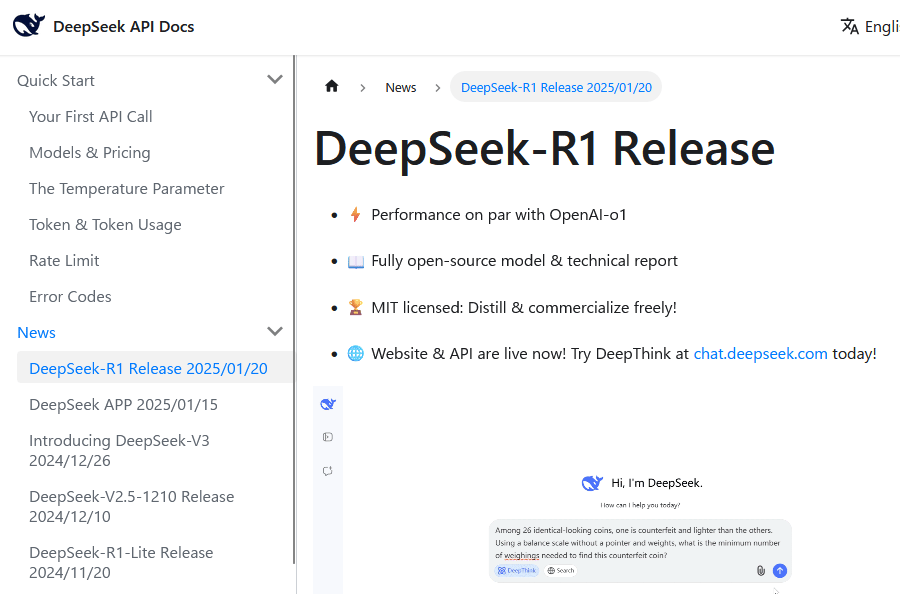This screenshot has width=900, height=594.
Task: Click the lightning bolt emoji bullet
Action: tap(355, 215)
